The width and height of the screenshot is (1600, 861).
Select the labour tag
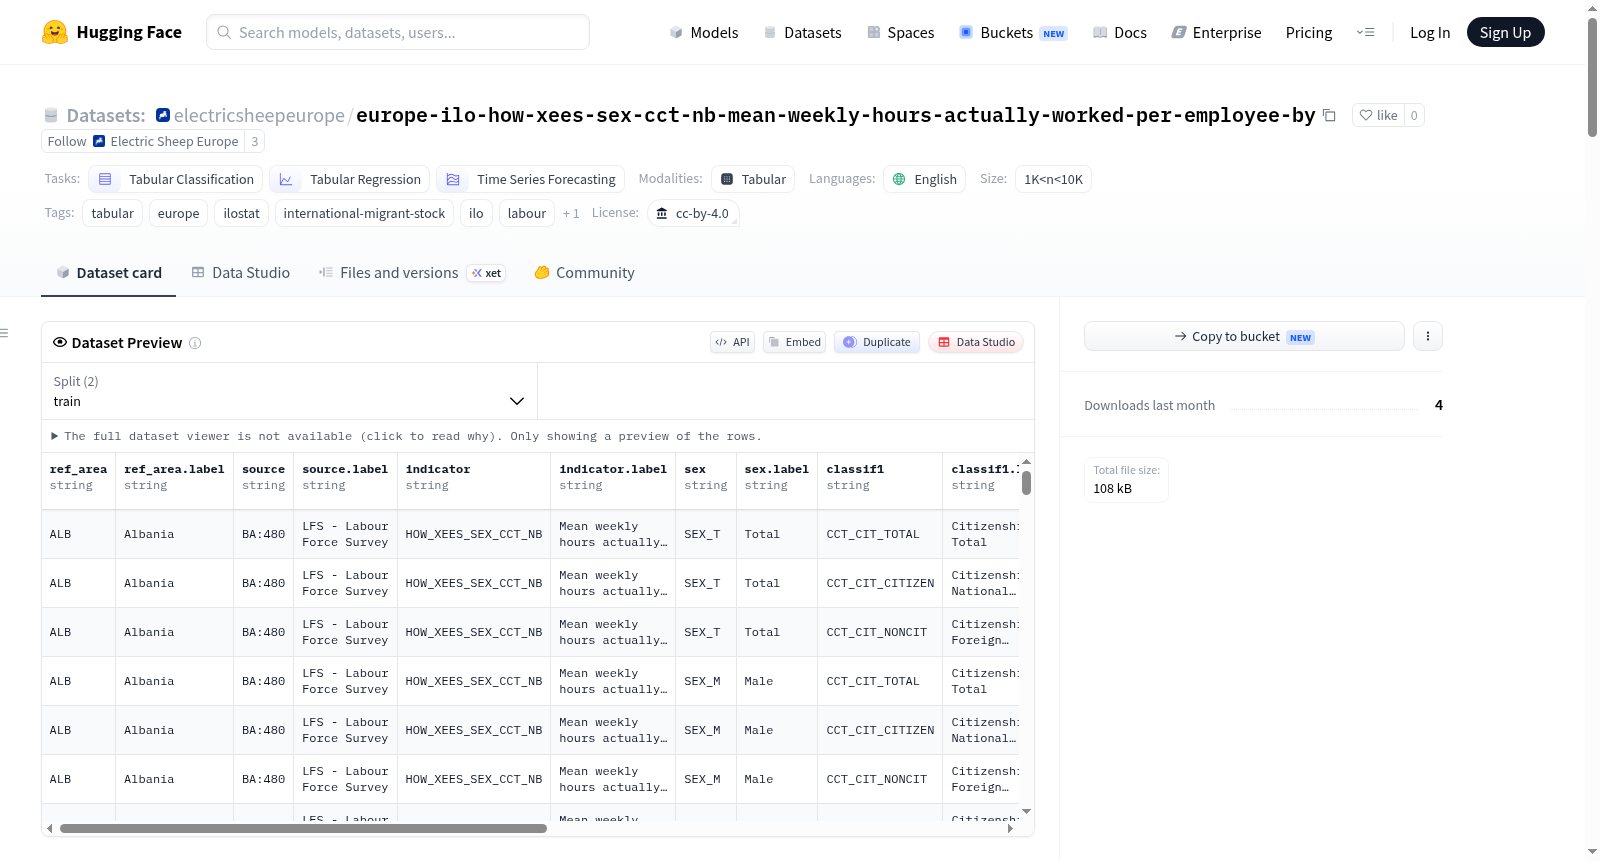(x=527, y=213)
